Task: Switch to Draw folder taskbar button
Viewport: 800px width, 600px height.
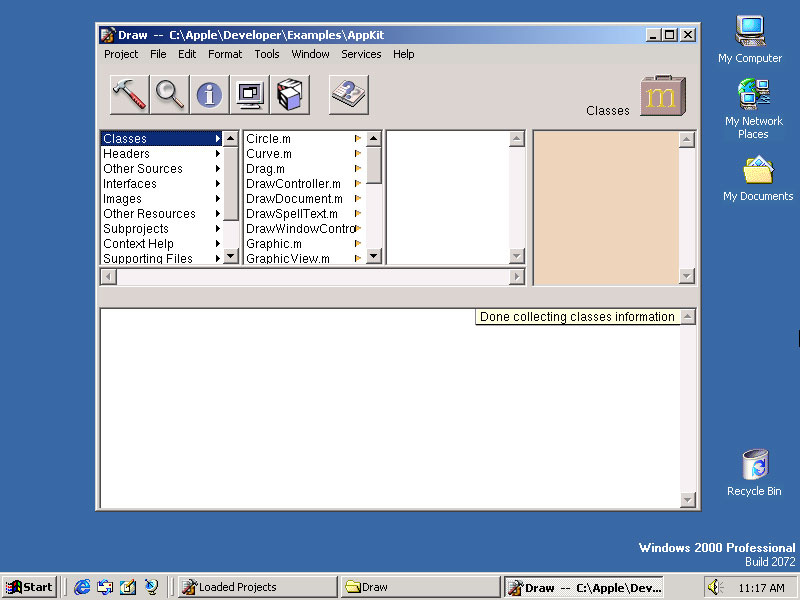Action: 420,587
